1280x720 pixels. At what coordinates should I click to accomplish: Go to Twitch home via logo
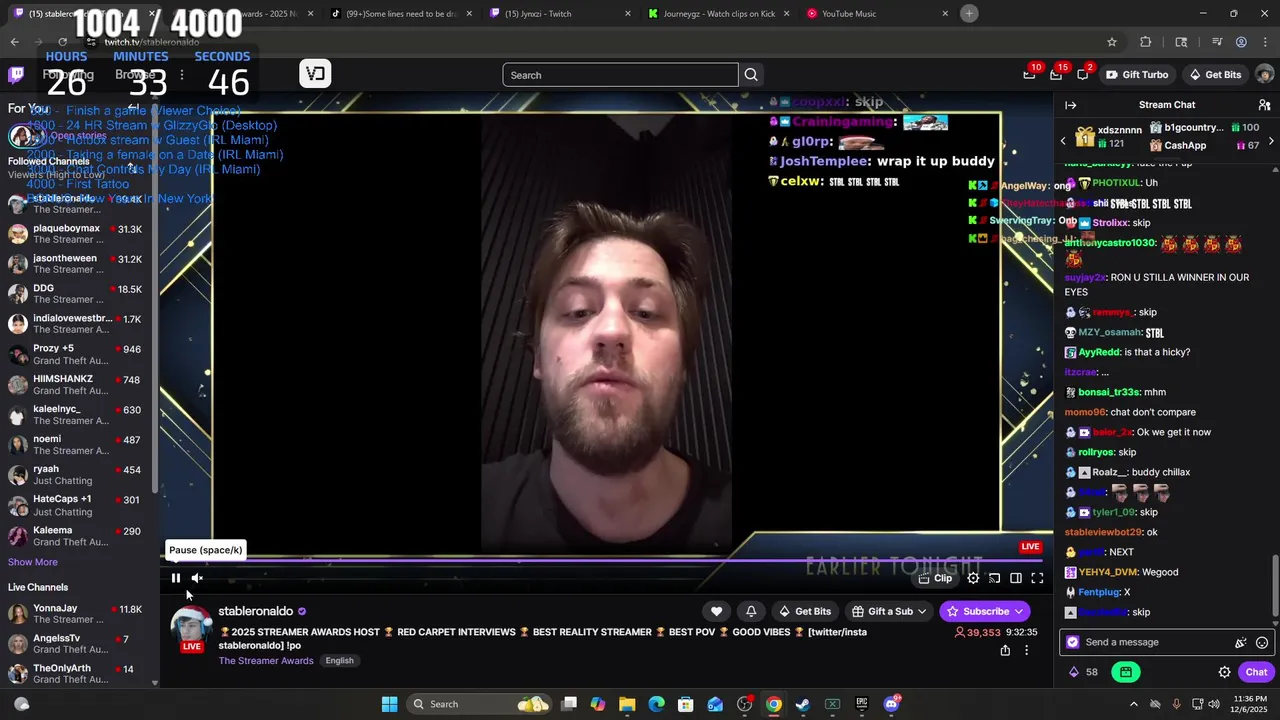coord(16,75)
